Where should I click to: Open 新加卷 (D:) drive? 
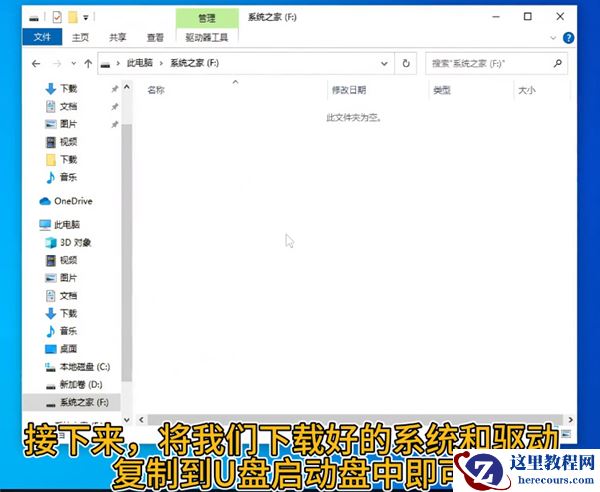tap(81, 384)
